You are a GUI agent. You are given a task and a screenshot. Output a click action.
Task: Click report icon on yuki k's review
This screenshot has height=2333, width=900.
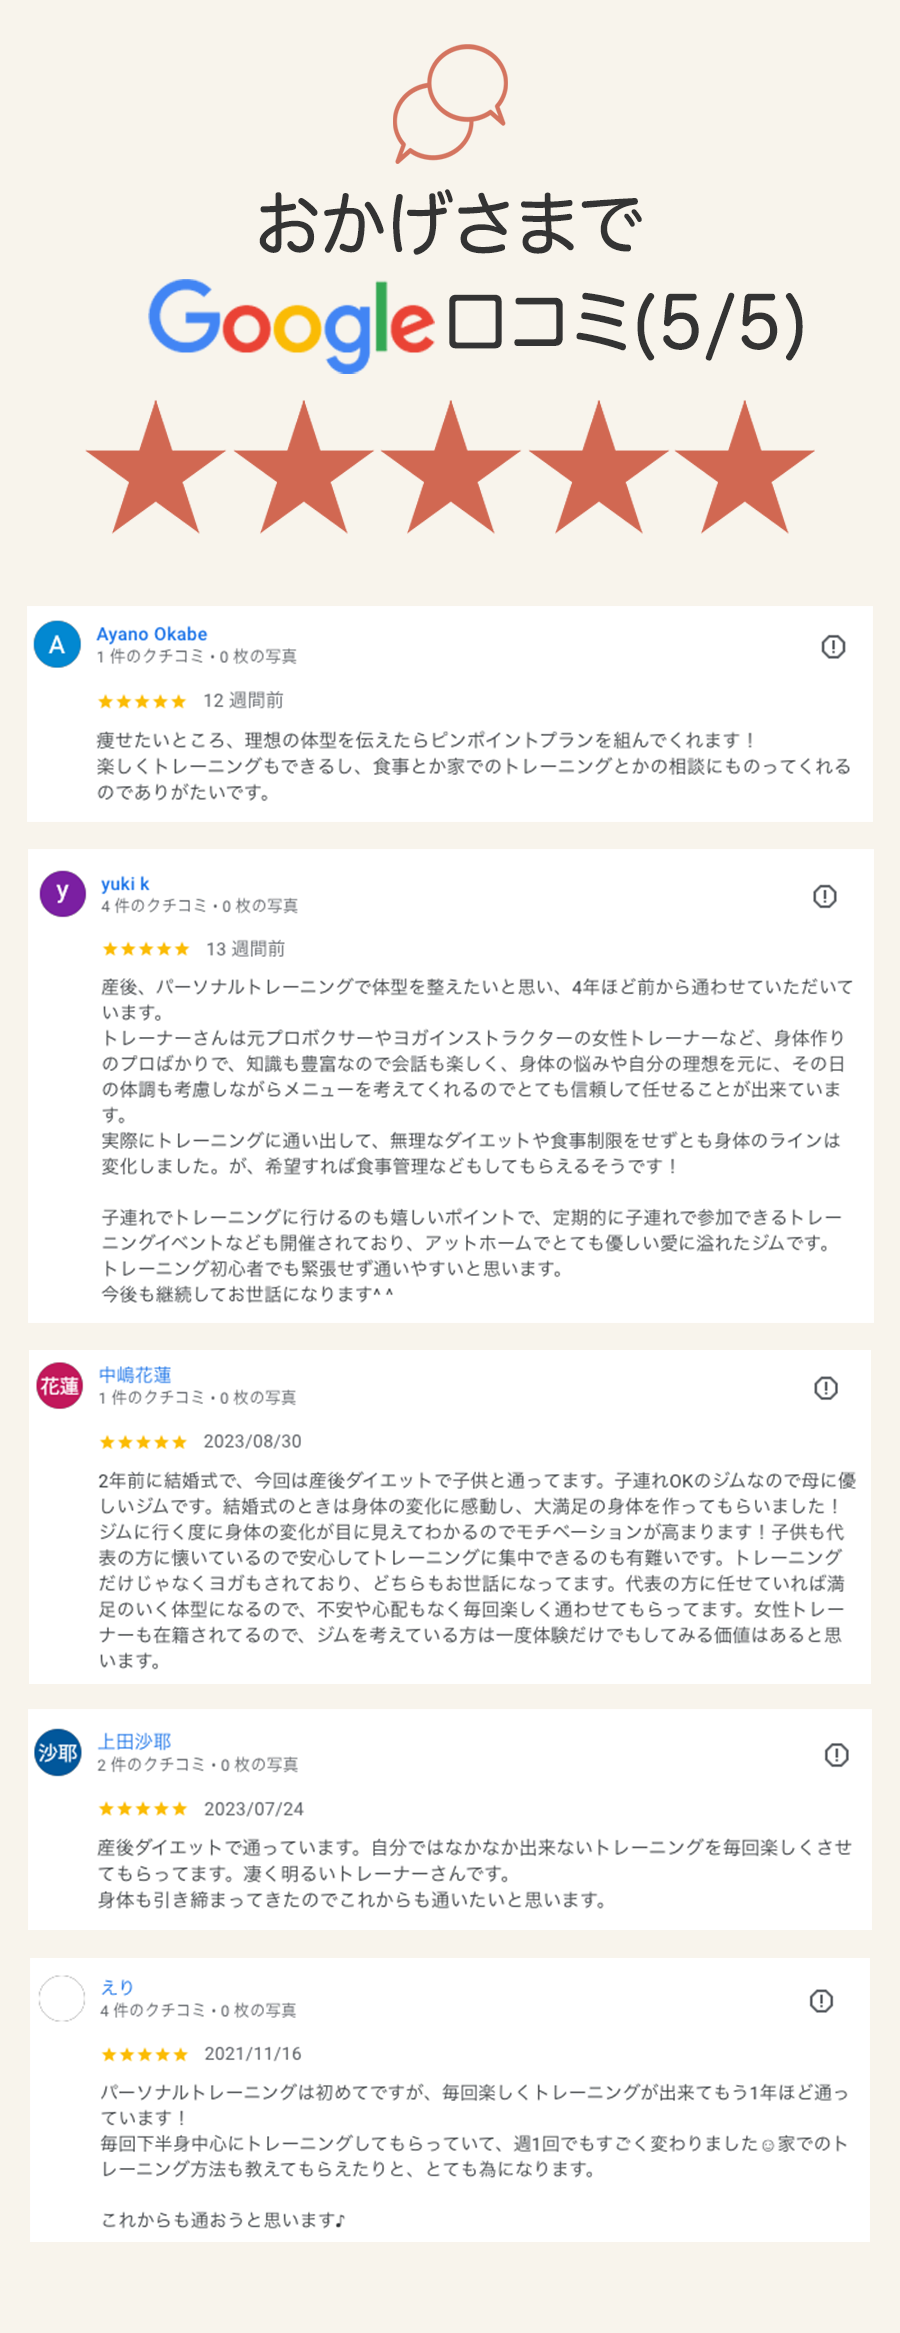[x=825, y=896]
